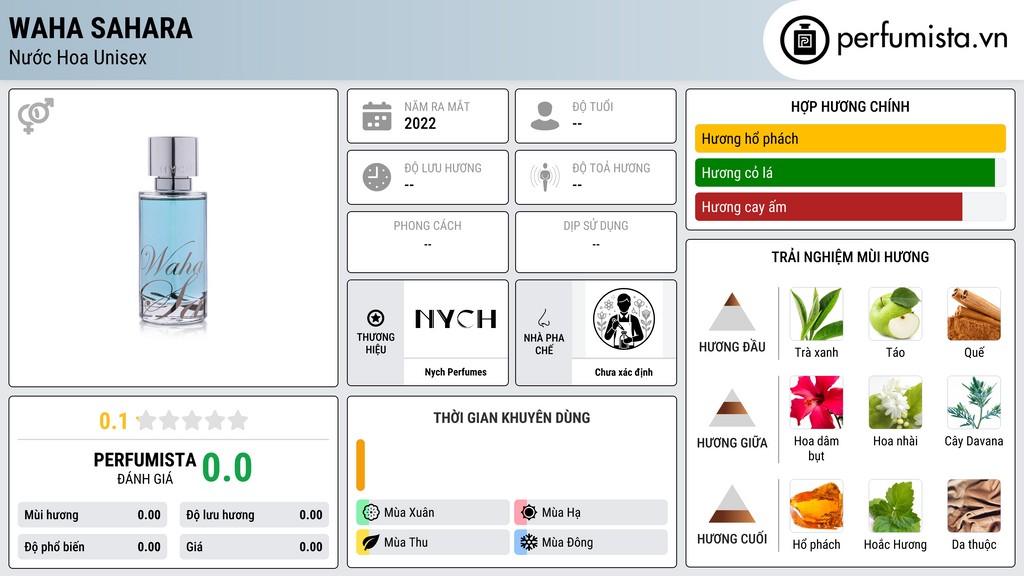Click the Dịp sử dụng box
This screenshot has width=1024, height=576.
pyautogui.click(x=596, y=242)
